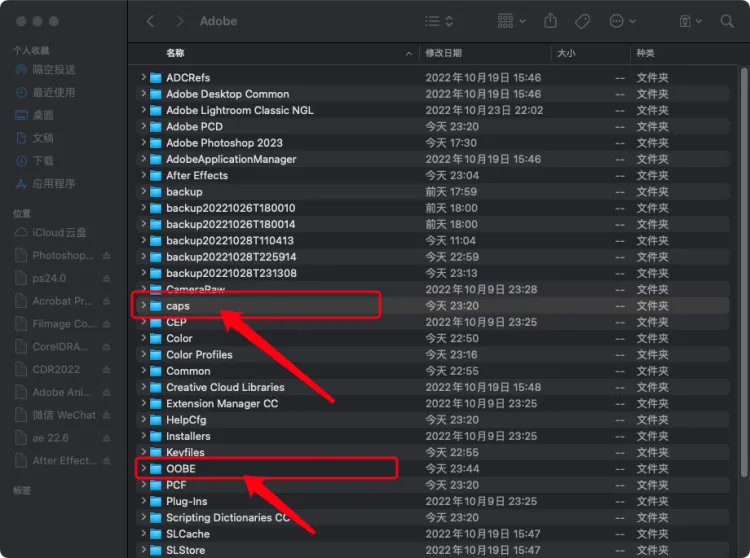Select the HelpCfg folder

pyautogui.click(x=186, y=420)
